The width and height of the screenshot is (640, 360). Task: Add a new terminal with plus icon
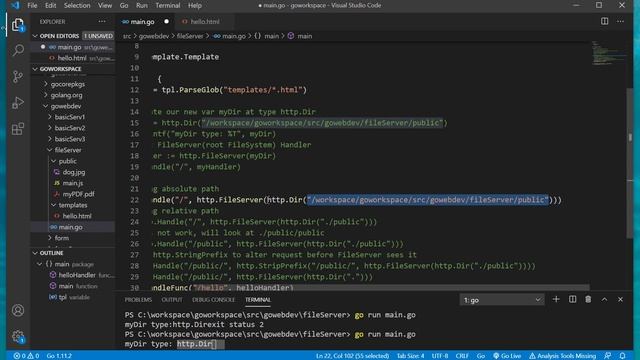(556, 300)
